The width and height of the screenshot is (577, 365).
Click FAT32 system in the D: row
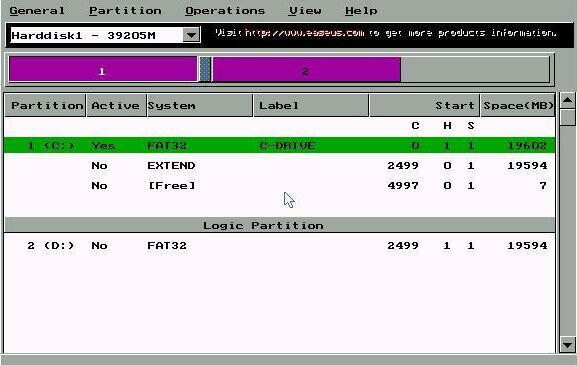(167, 245)
